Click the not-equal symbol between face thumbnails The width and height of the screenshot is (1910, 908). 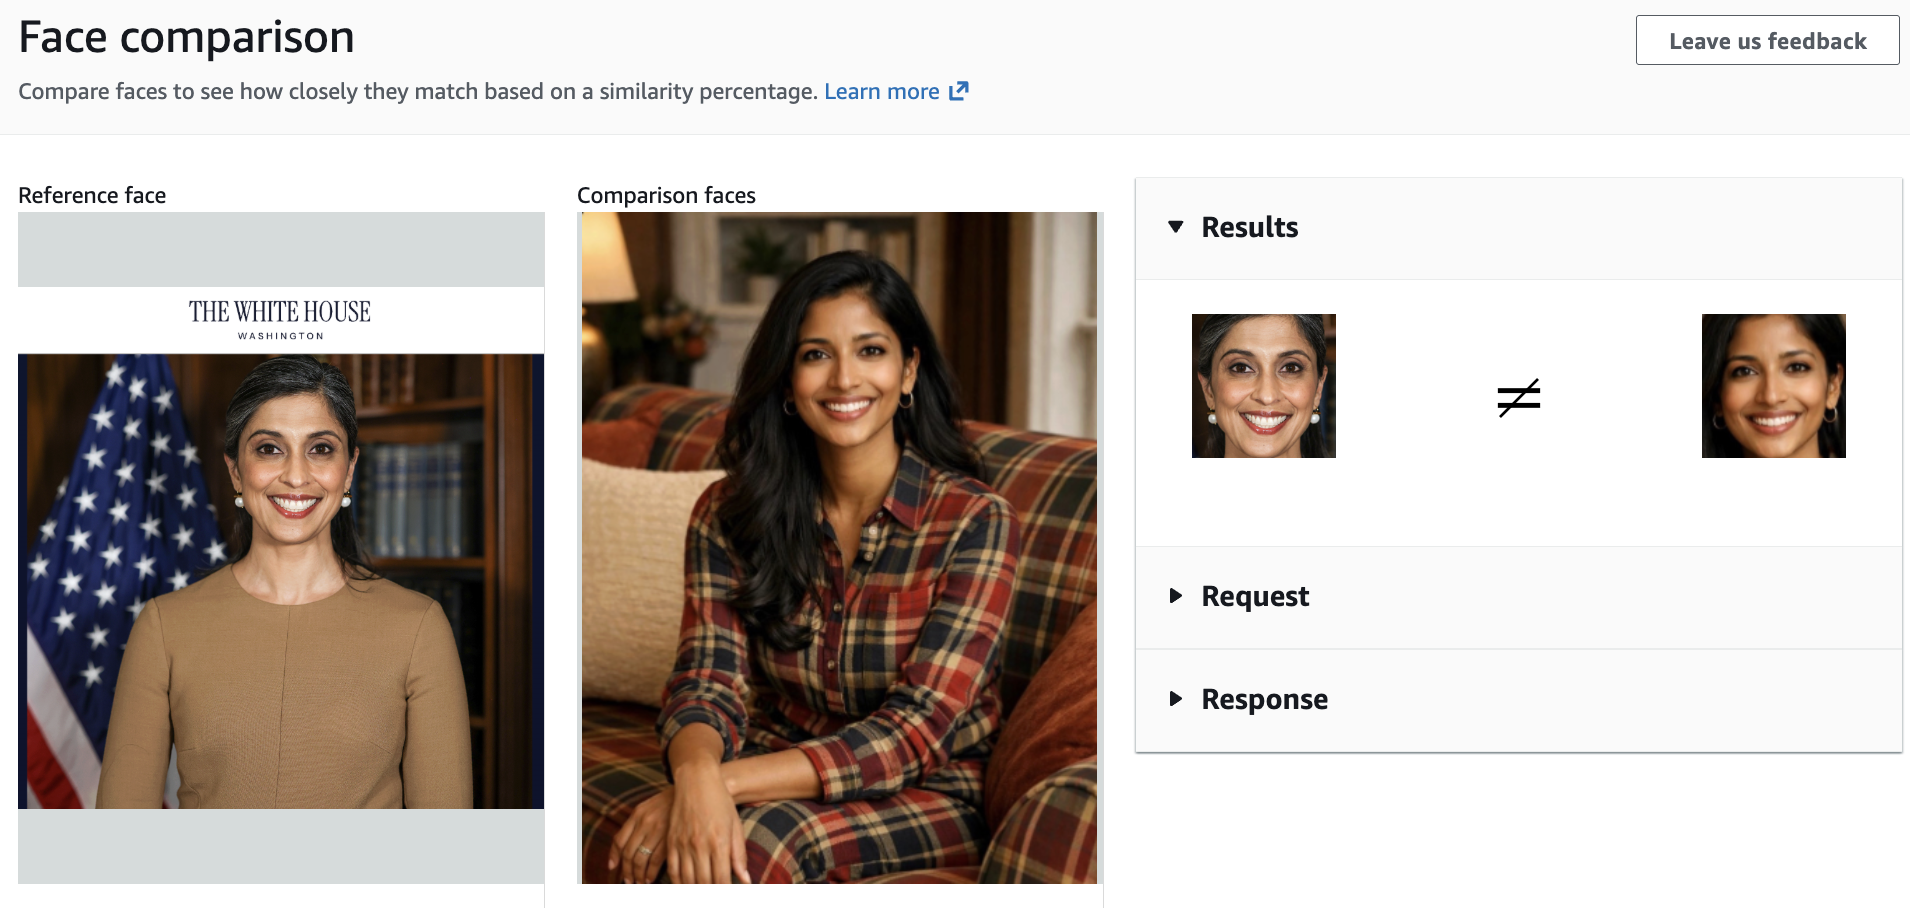click(x=1519, y=398)
